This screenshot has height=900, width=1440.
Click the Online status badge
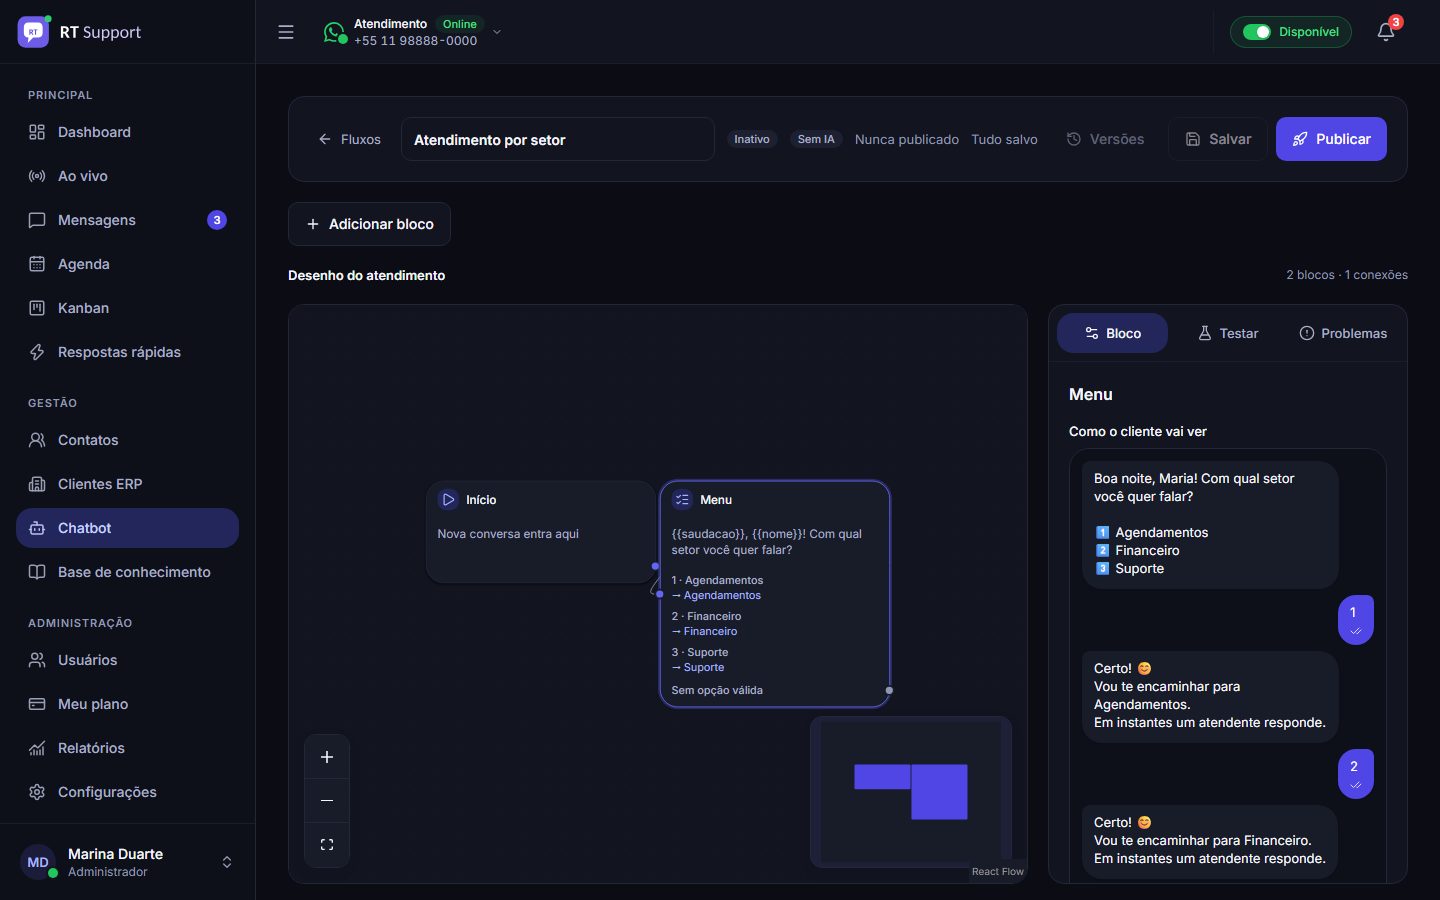click(460, 24)
